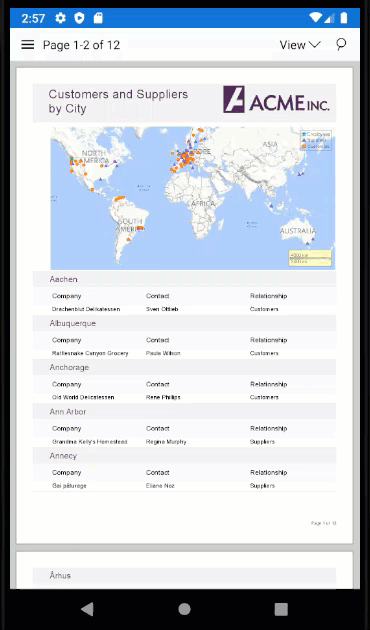The image size is (370, 630).
Task: Select the Albuquerque city group header
Action: [184, 323]
